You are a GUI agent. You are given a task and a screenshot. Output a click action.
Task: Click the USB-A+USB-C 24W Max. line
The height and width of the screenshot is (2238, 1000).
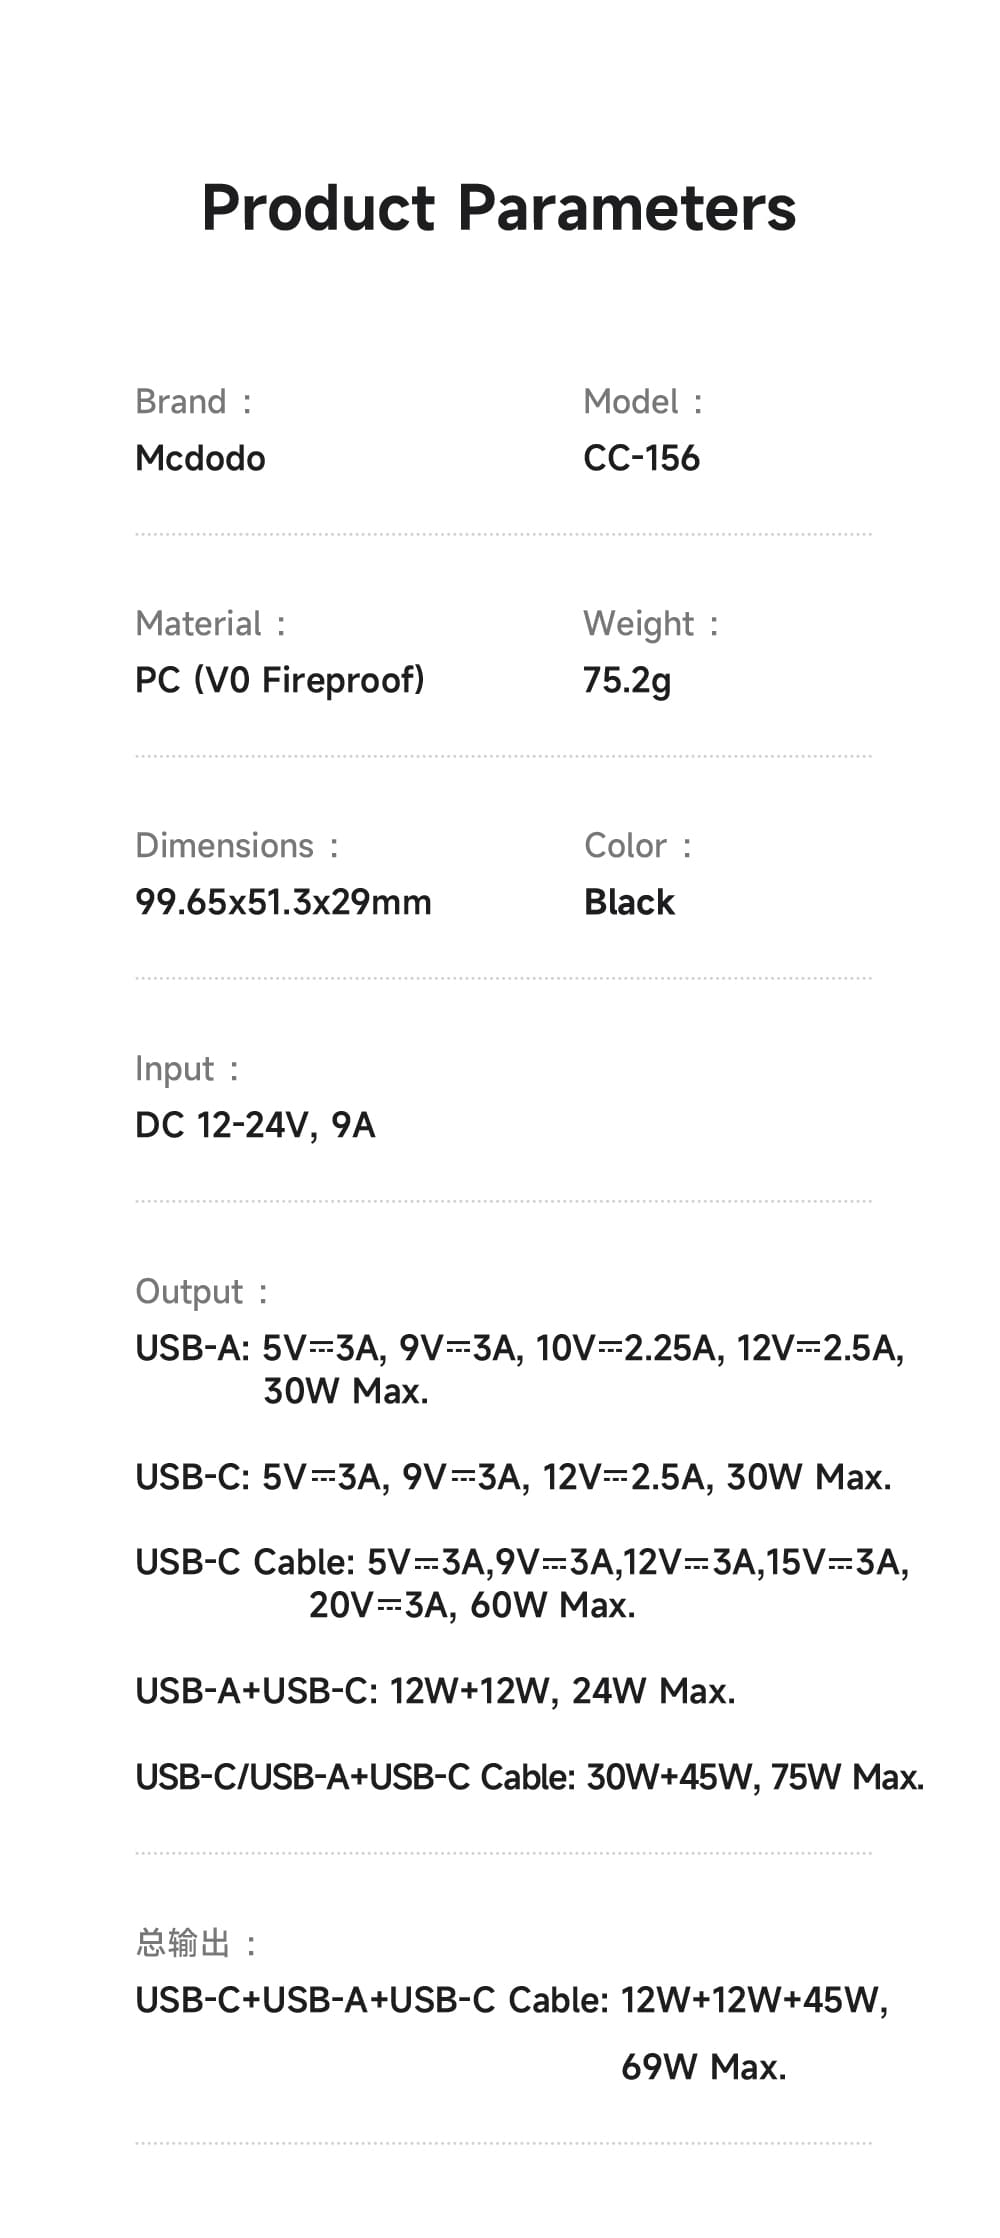pyautogui.click(x=435, y=1691)
